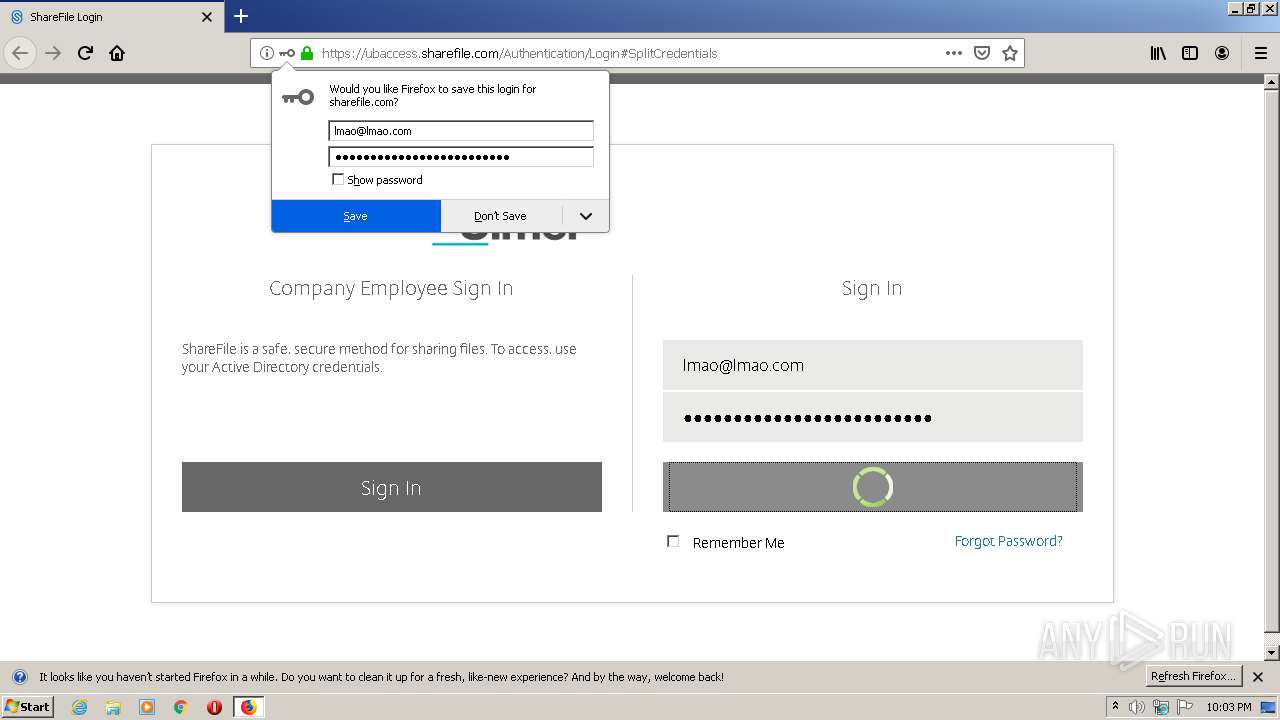
Task: Open the network tray icon
Action: [x=1161, y=707]
